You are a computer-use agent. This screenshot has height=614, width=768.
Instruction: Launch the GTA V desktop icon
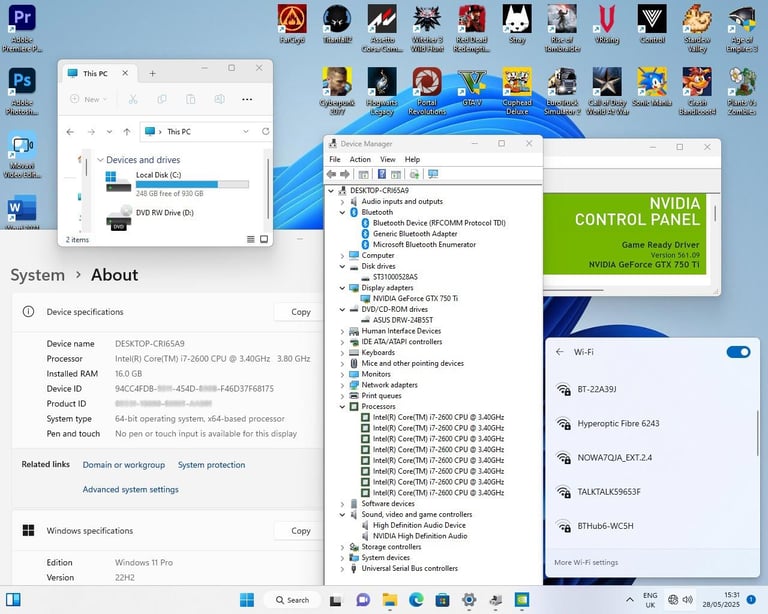471,82
